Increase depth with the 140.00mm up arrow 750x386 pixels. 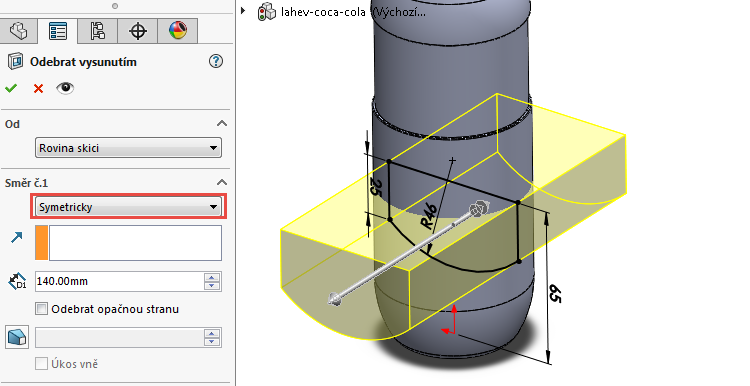point(212,277)
